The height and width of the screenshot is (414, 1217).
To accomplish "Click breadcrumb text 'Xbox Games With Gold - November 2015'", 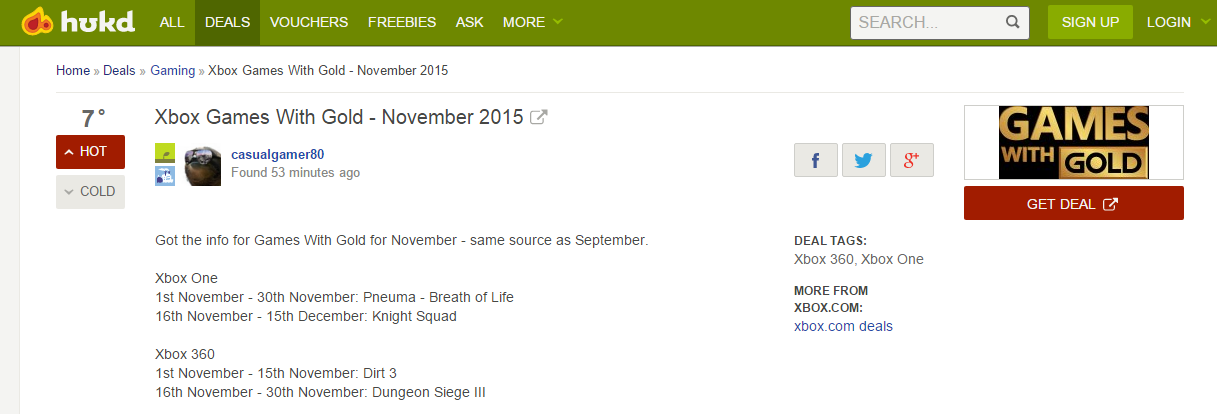I will click(328, 70).
